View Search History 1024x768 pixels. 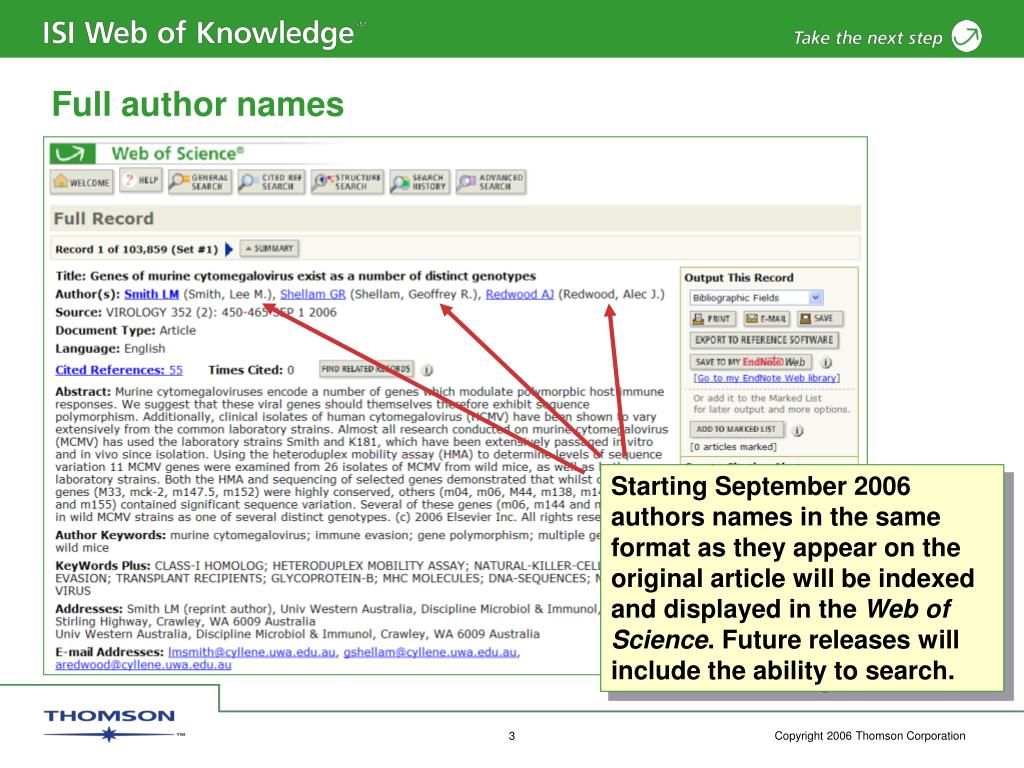(x=419, y=182)
